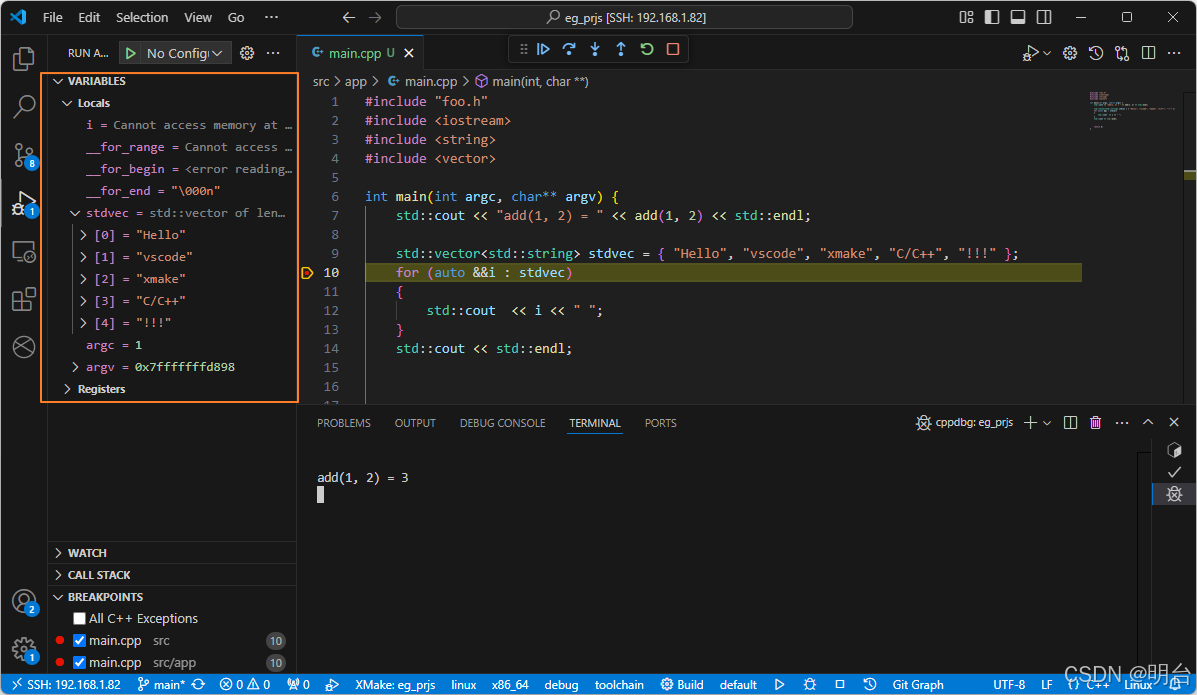Image resolution: width=1197 pixels, height=695 pixels.
Task: Expand the Registers node
Action: [x=67, y=390]
